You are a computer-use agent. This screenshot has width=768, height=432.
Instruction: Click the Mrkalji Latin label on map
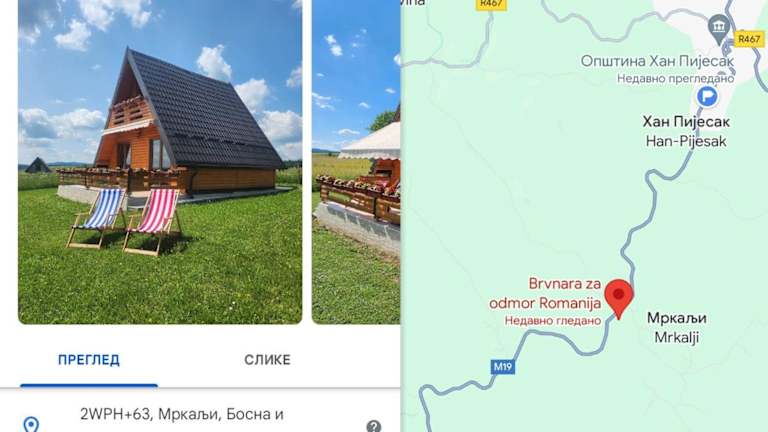(676, 337)
